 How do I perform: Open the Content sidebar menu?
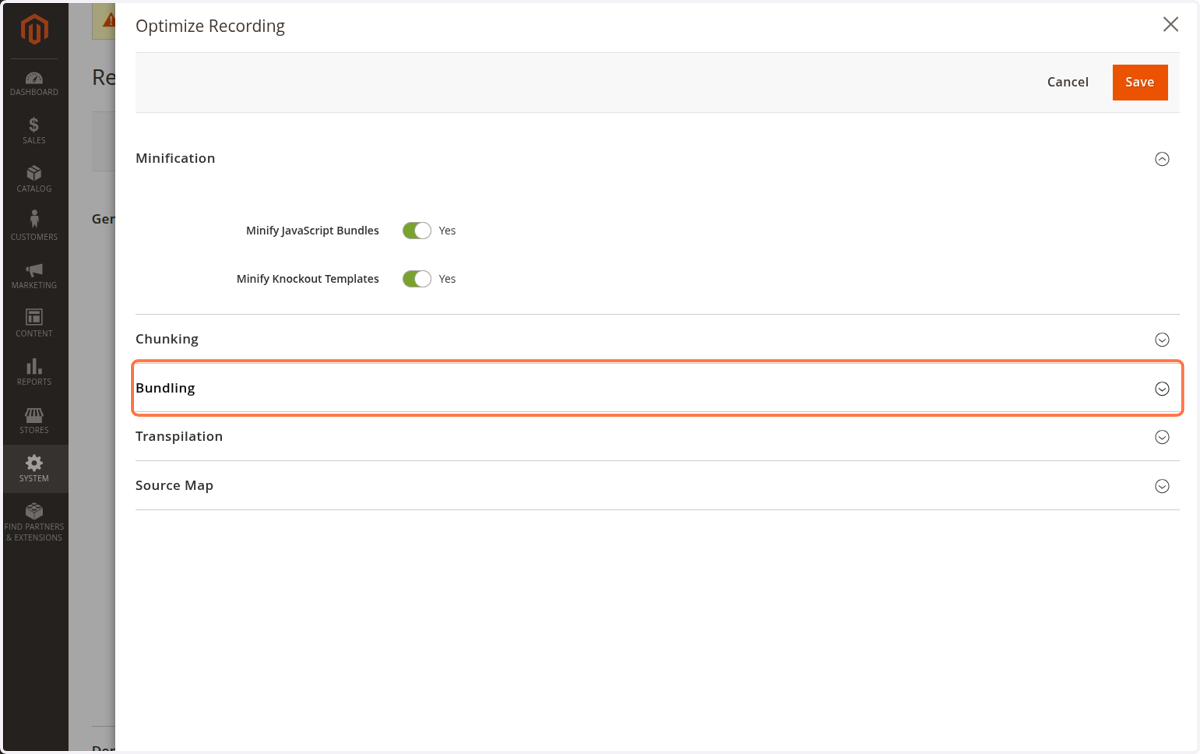click(x=34, y=323)
